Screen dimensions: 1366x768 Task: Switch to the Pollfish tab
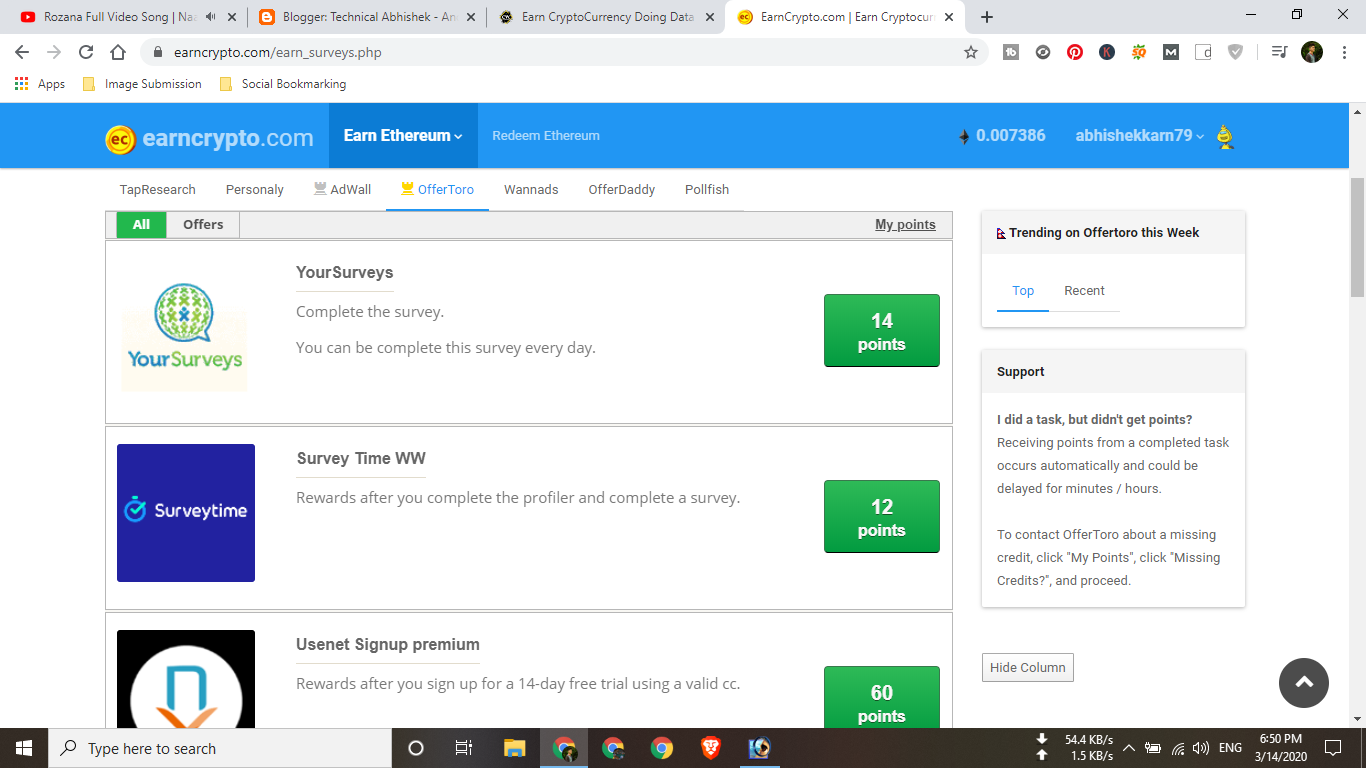point(707,189)
